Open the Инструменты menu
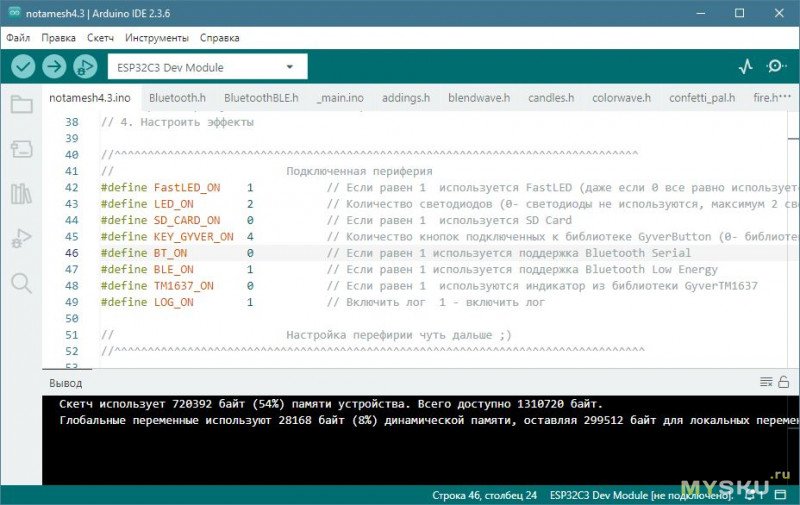This screenshot has height=505, width=800. click(x=157, y=38)
